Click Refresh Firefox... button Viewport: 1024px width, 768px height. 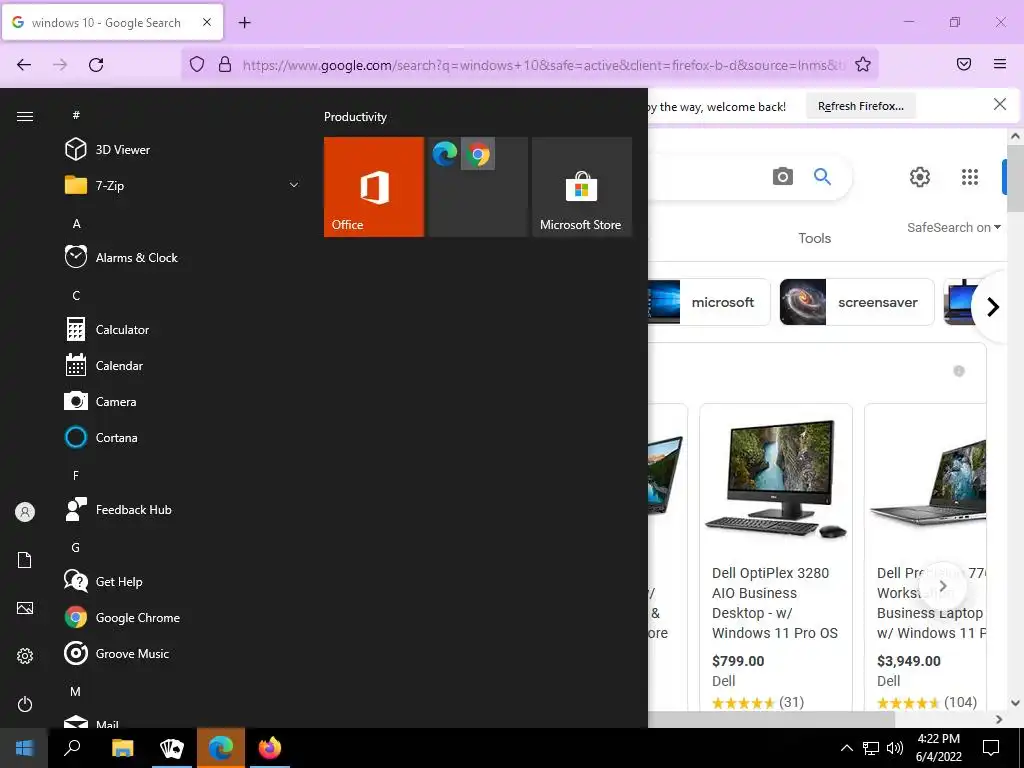pyautogui.click(x=861, y=106)
